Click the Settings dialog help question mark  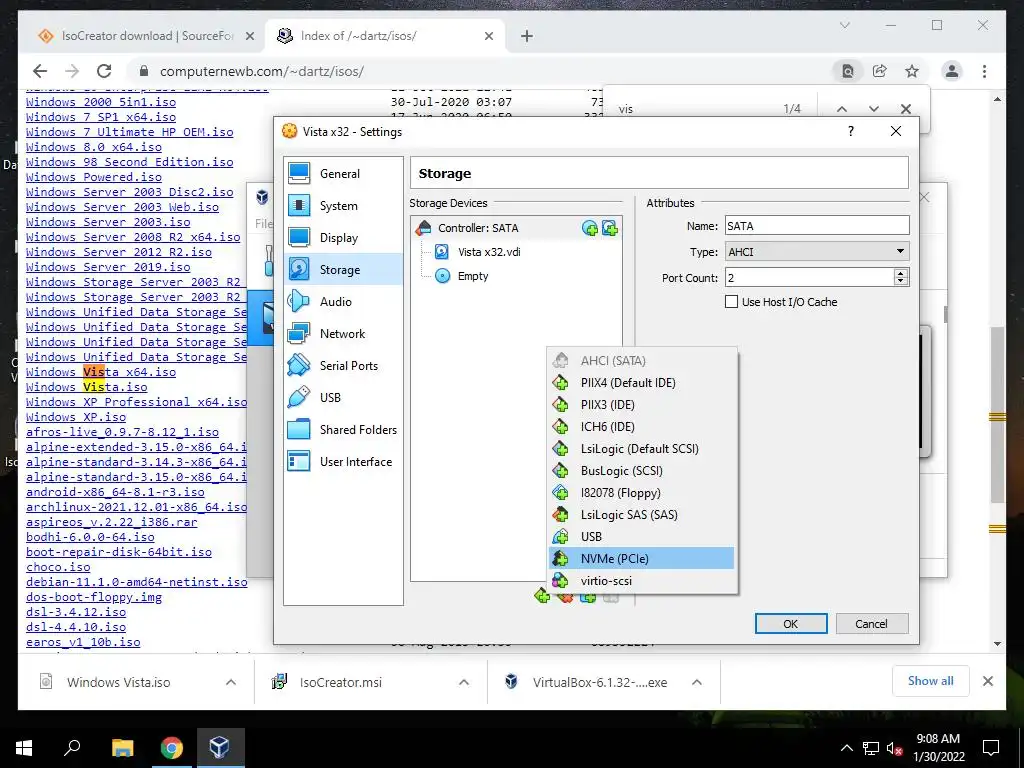pyautogui.click(x=850, y=131)
